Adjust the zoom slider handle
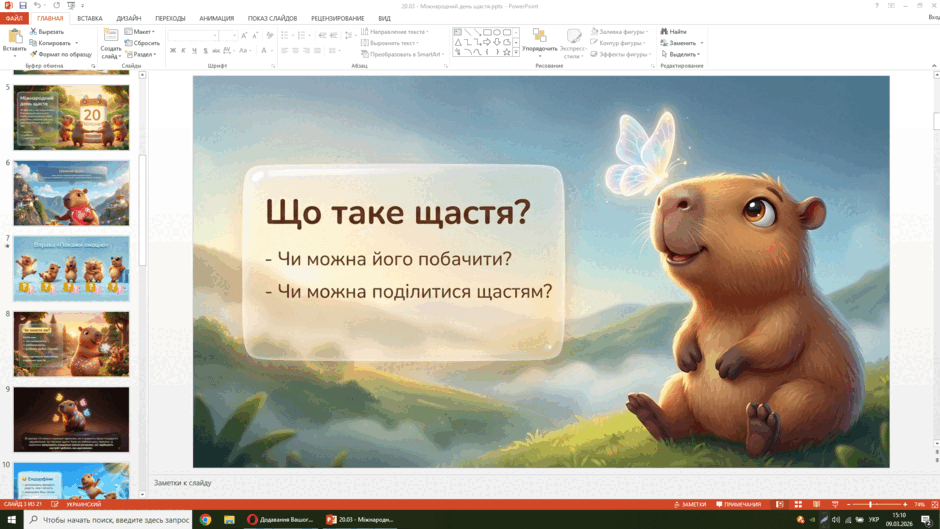The width and height of the screenshot is (940, 529). (870, 504)
